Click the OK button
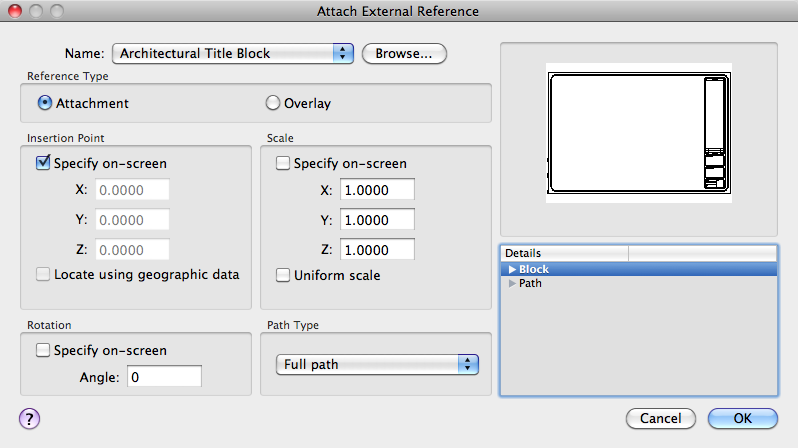Image resolution: width=798 pixels, height=448 pixels. (742, 417)
